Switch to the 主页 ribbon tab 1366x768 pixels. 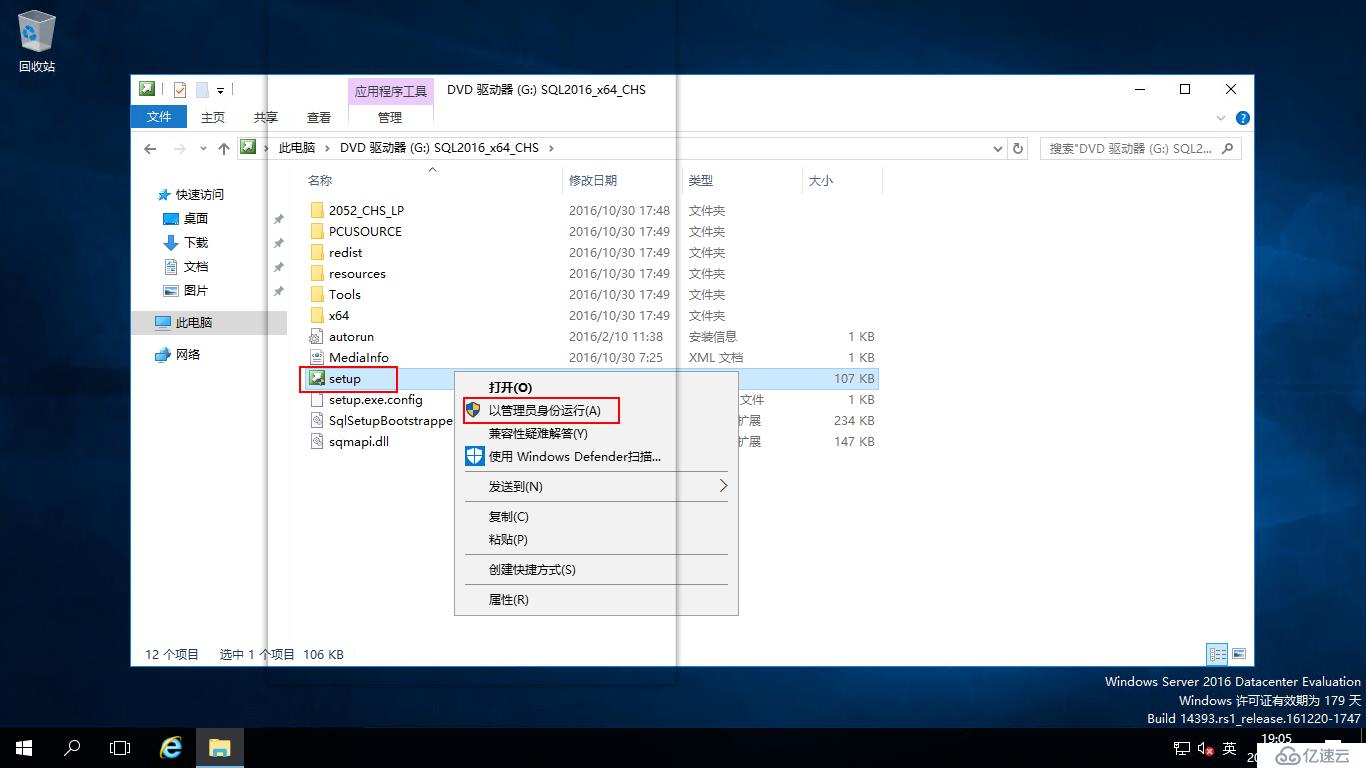pyautogui.click(x=213, y=117)
